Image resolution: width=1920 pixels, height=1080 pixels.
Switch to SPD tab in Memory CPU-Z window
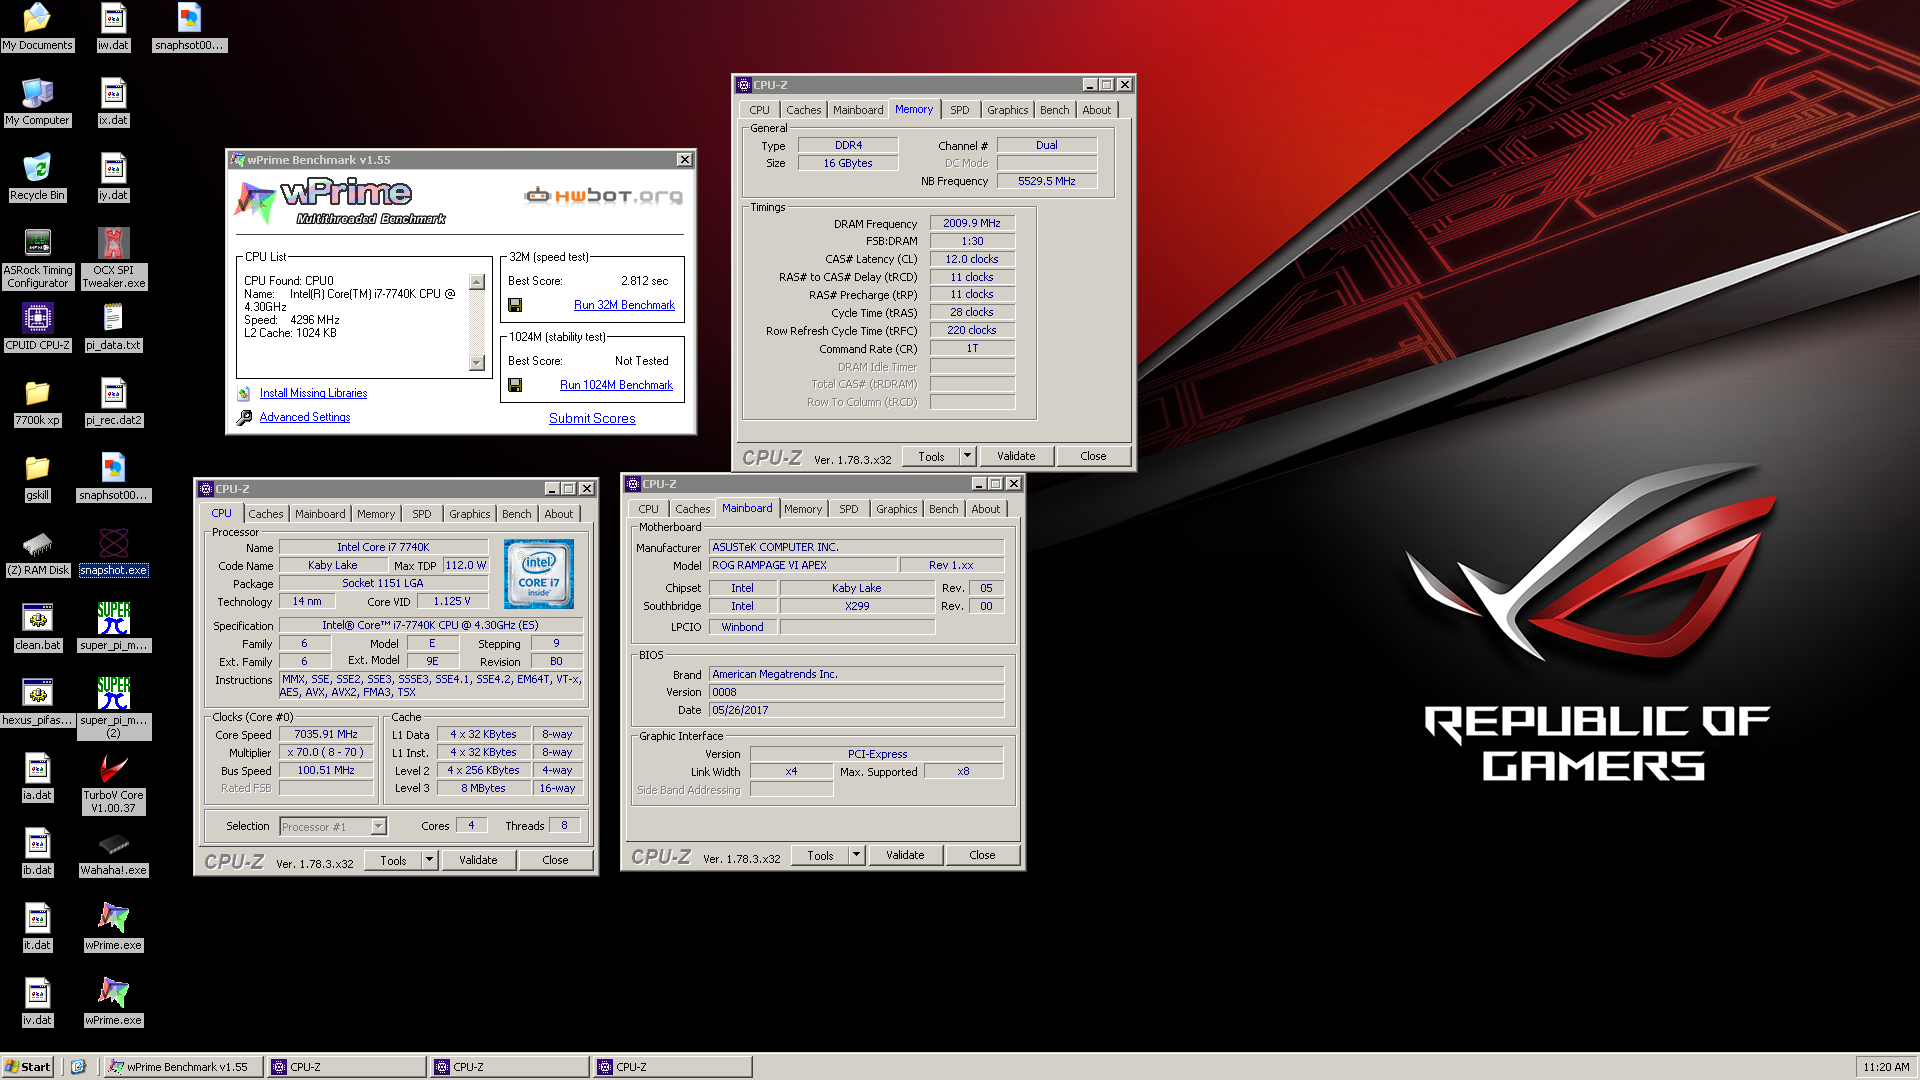point(960,110)
